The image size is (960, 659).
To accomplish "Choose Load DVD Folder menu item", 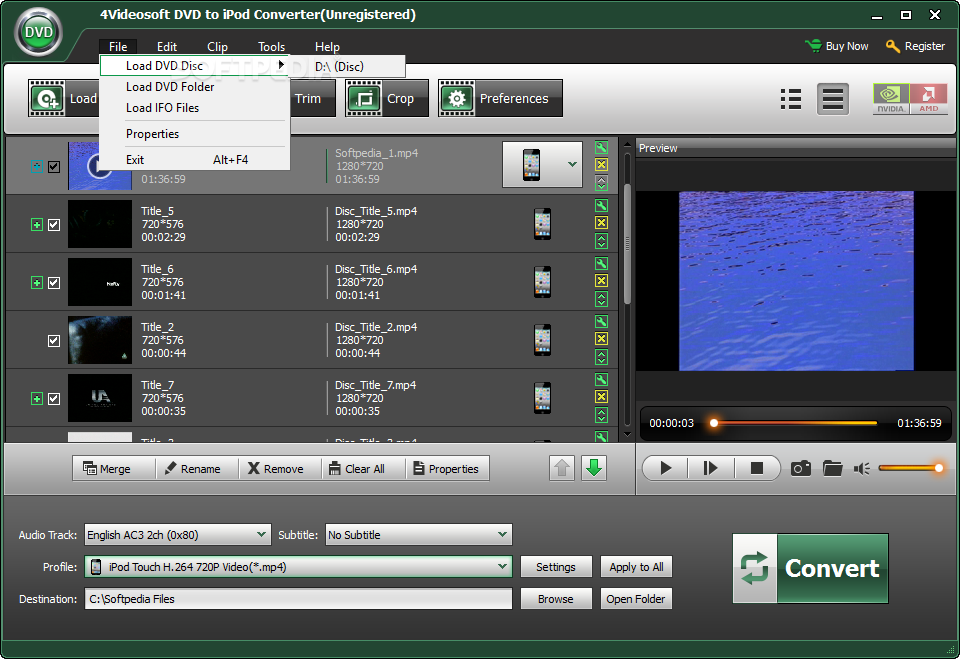I will click(195, 87).
